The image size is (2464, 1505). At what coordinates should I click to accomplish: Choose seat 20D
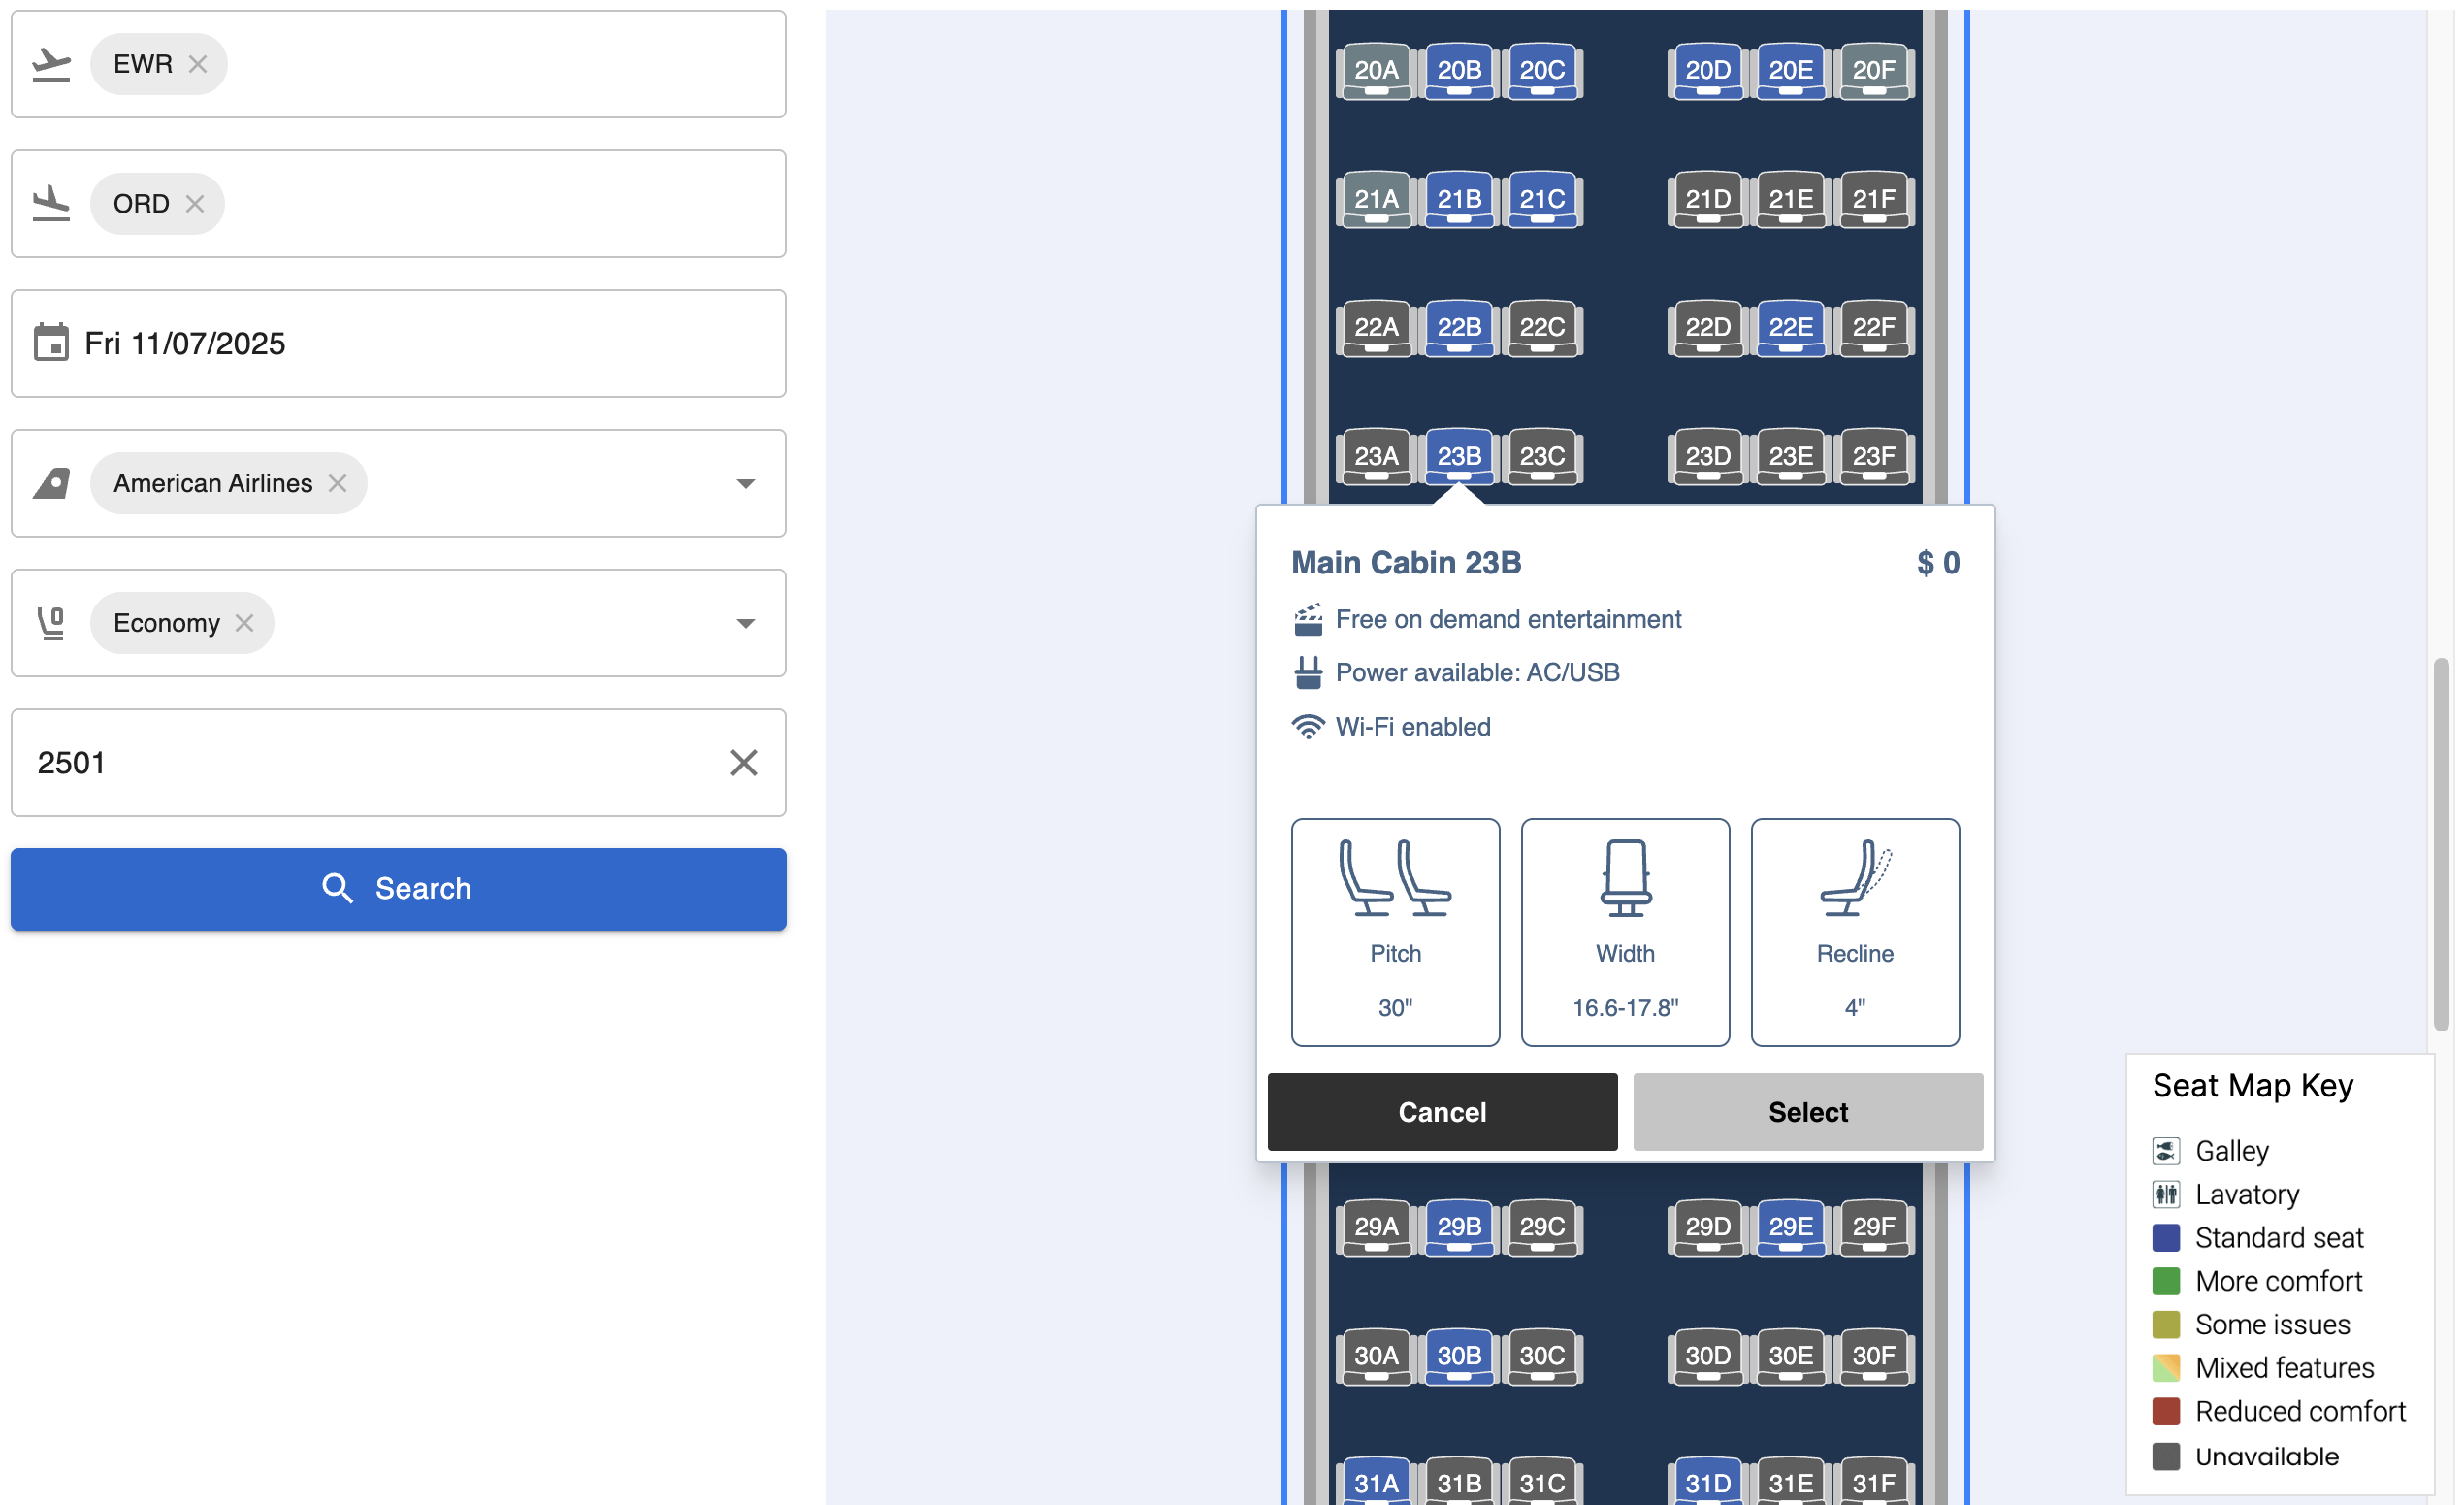1709,70
